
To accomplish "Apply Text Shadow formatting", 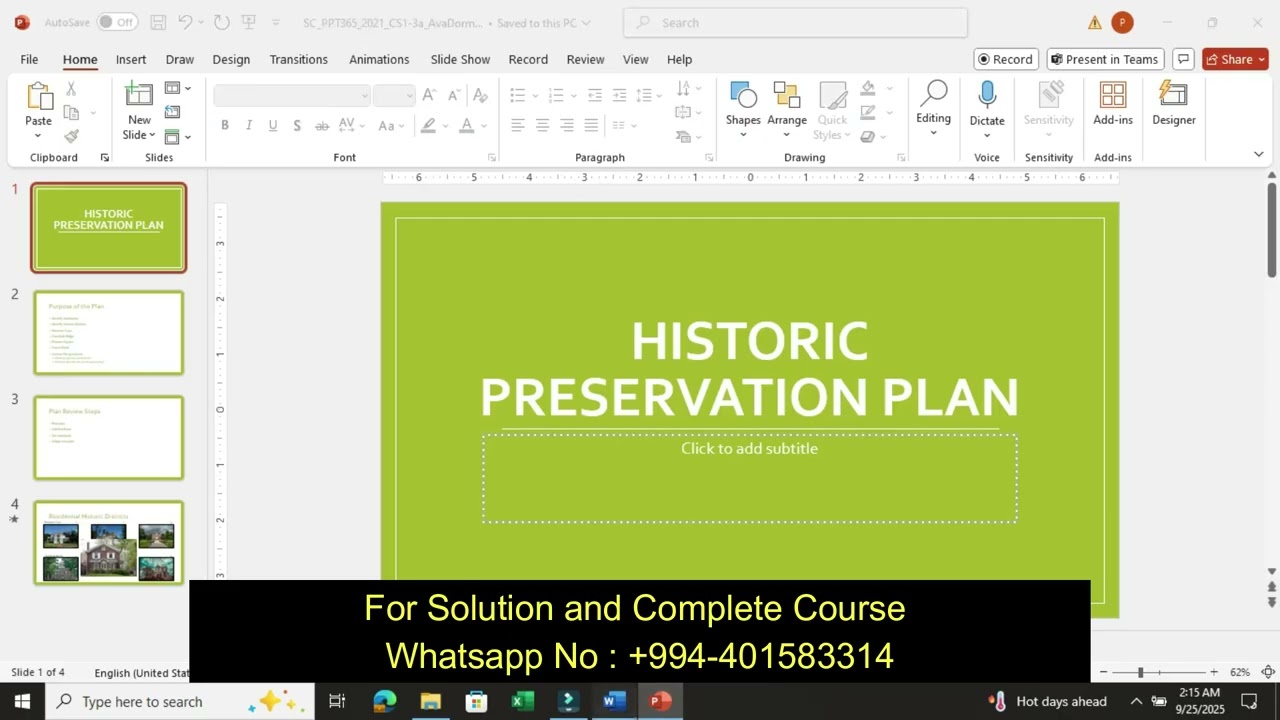I will point(297,125).
